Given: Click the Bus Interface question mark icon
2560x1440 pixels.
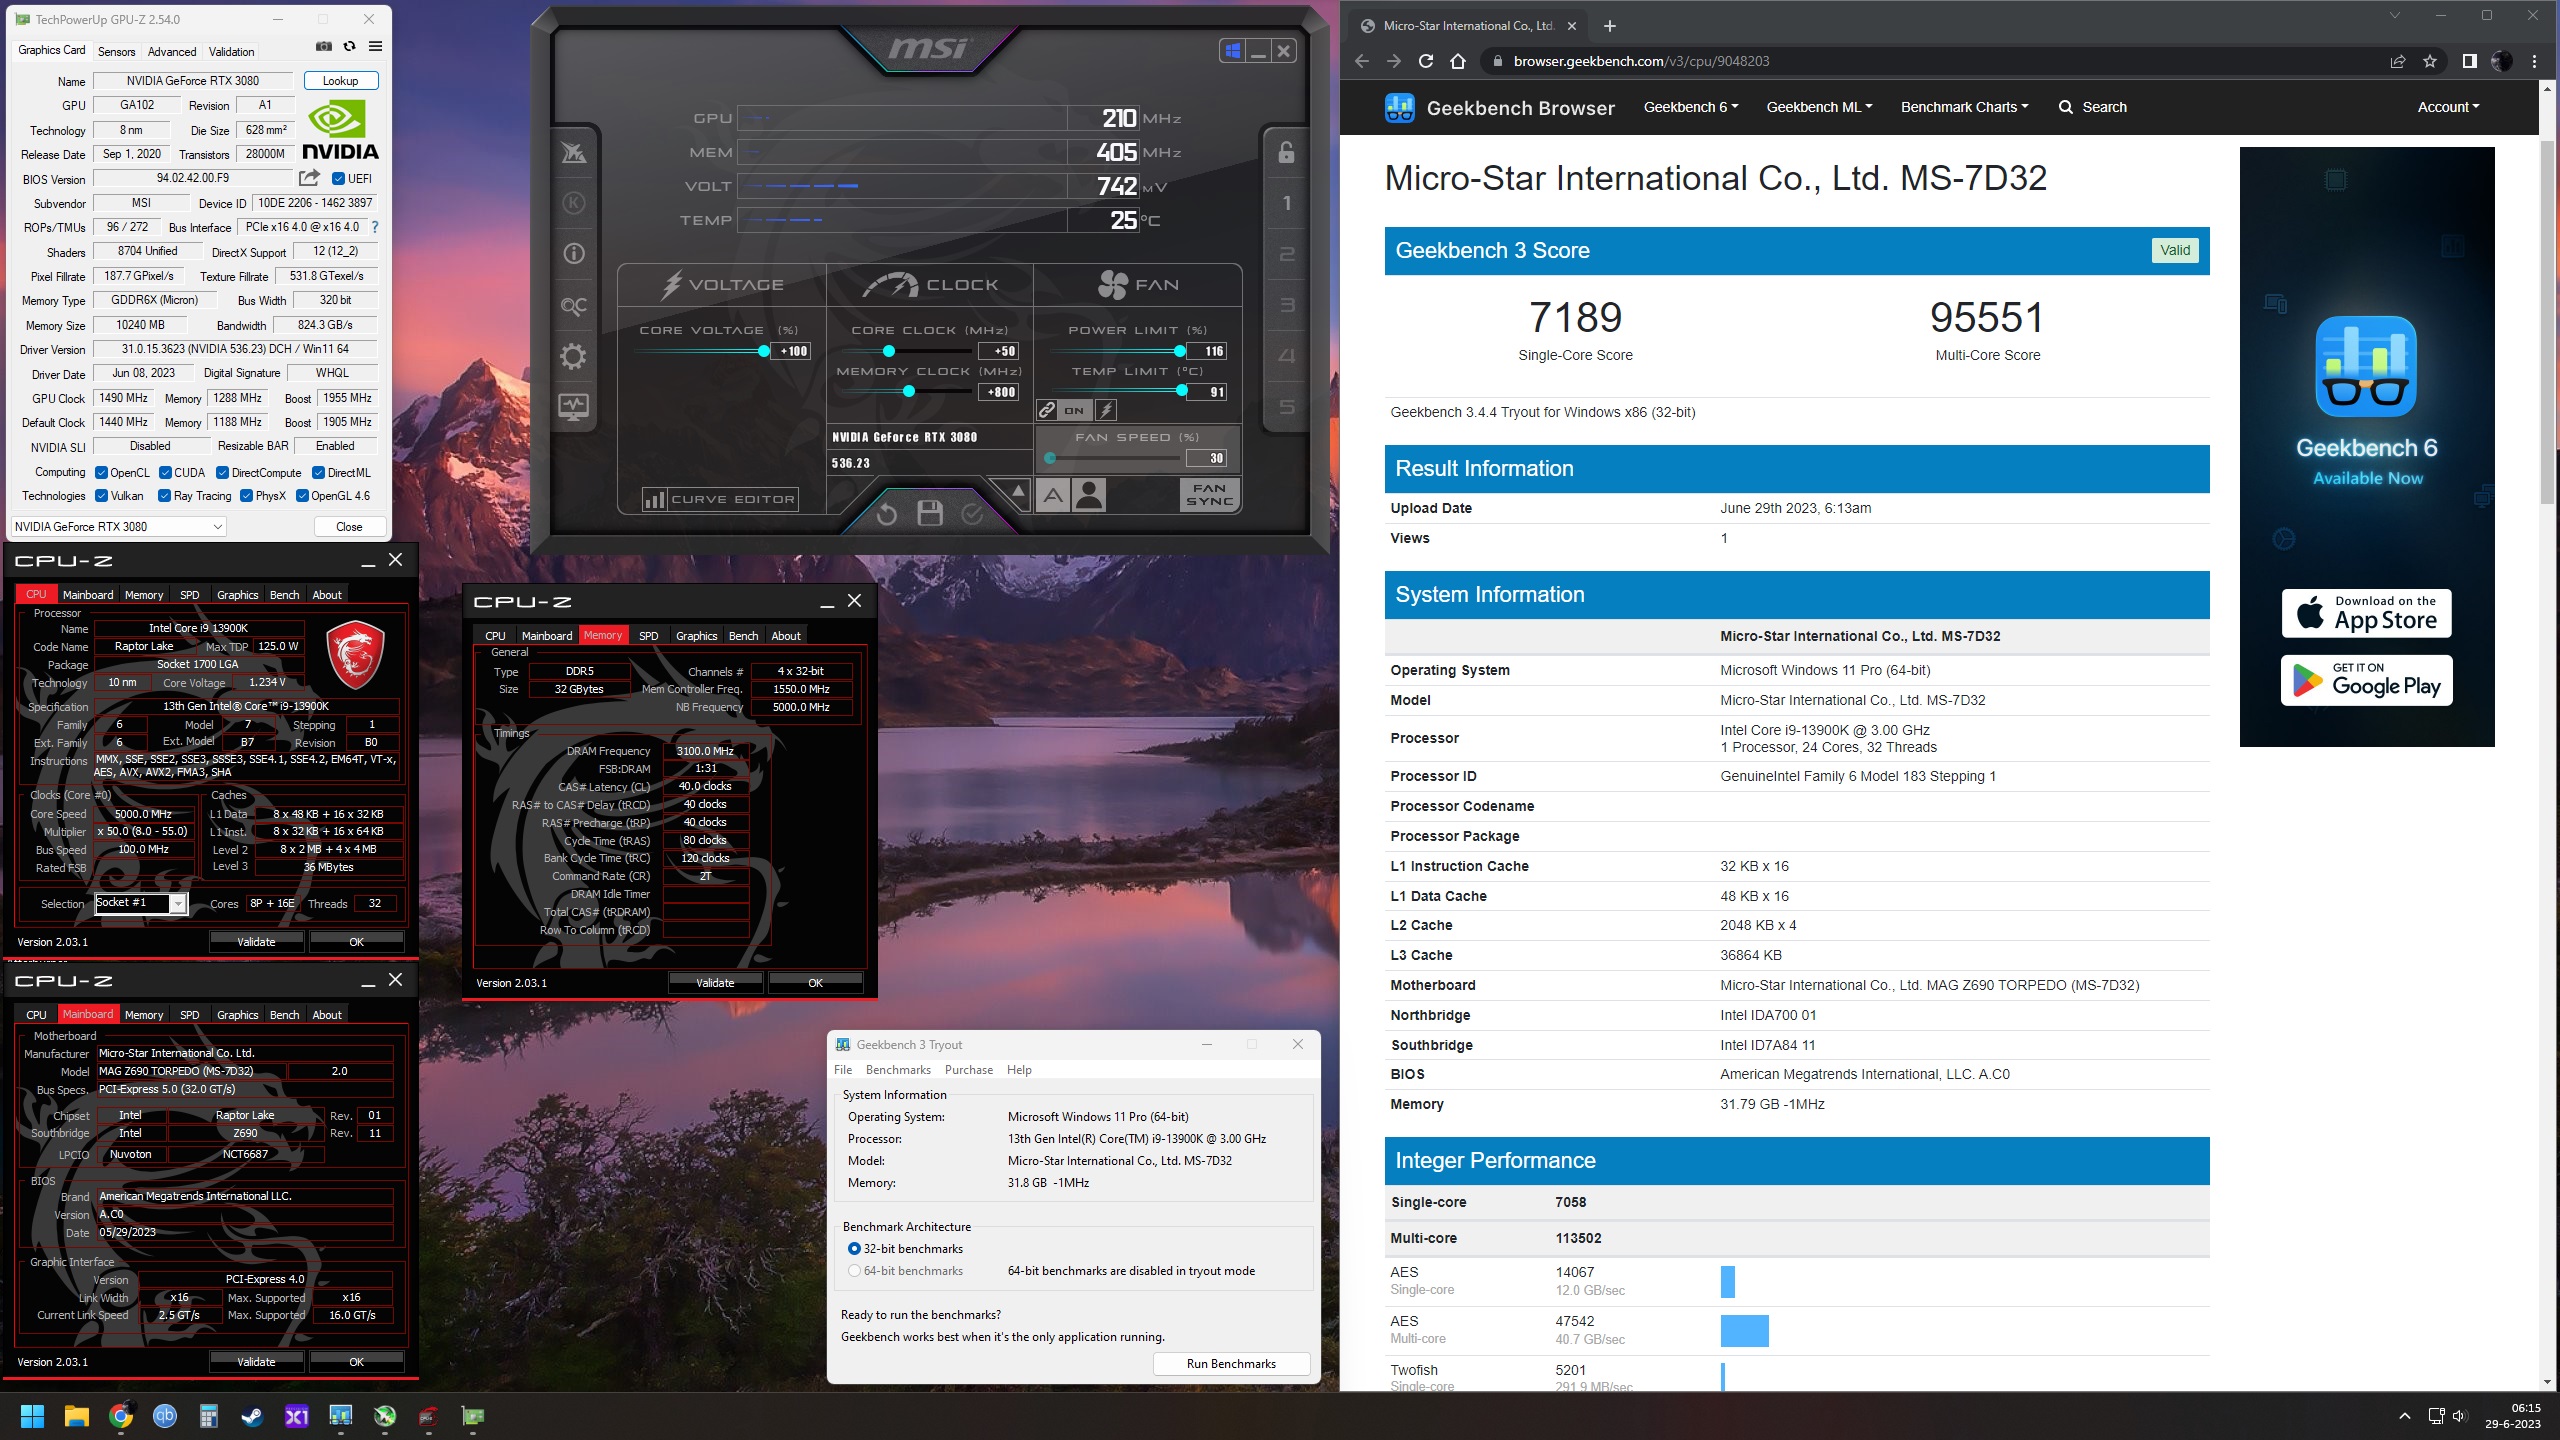Looking at the screenshot, I should point(375,227).
